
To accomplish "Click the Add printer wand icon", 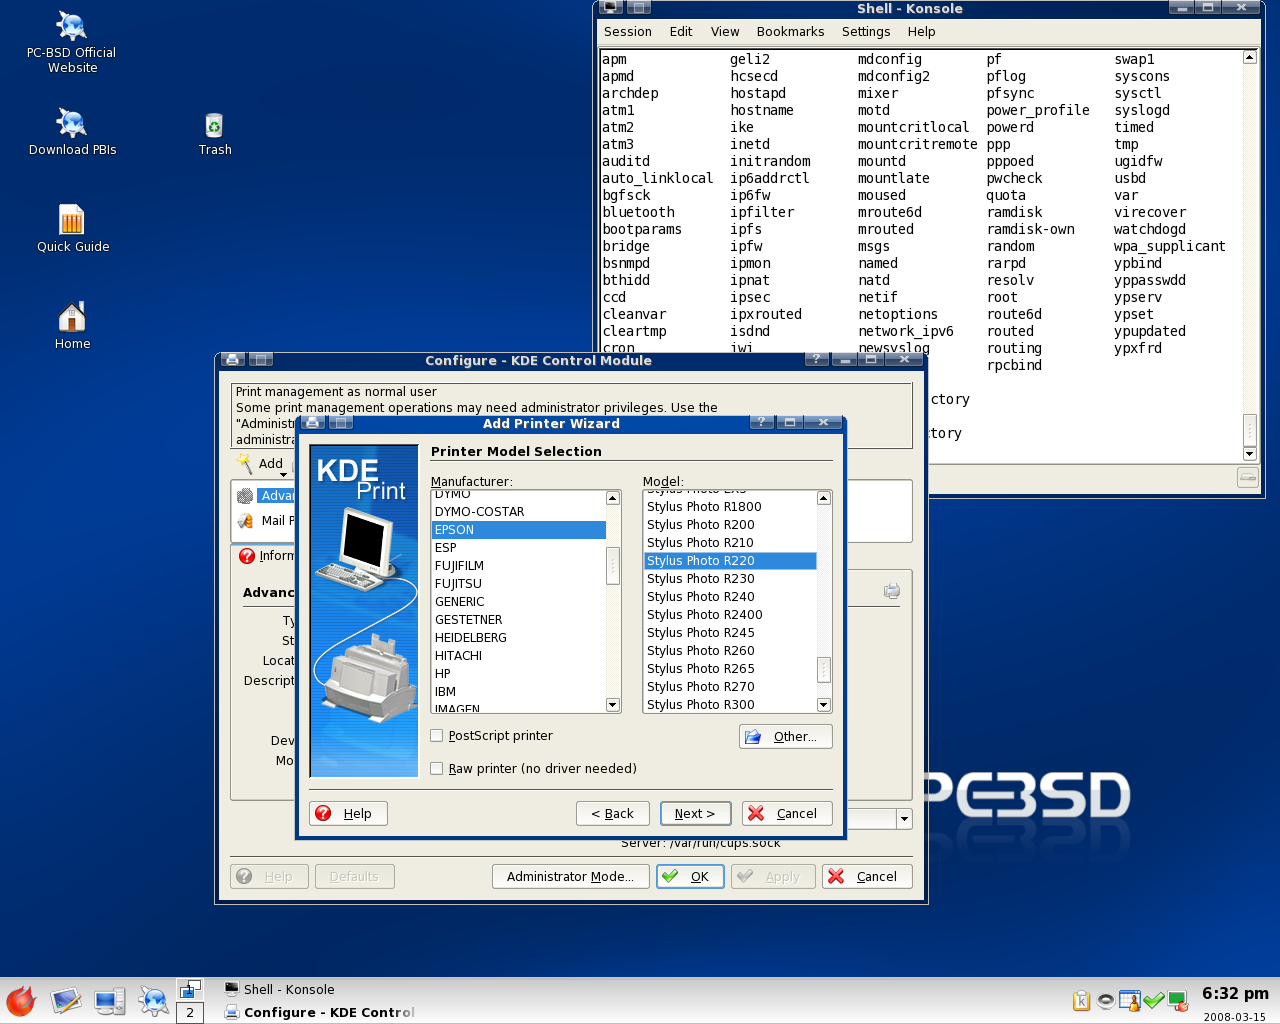I will click(x=245, y=464).
